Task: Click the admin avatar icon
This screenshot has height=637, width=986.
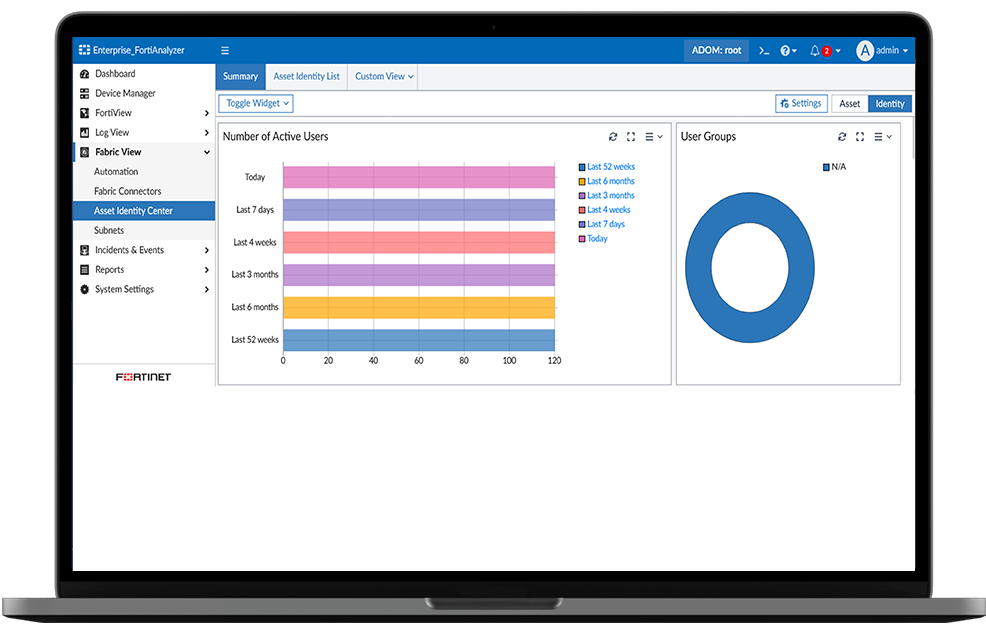Action: (865, 50)
